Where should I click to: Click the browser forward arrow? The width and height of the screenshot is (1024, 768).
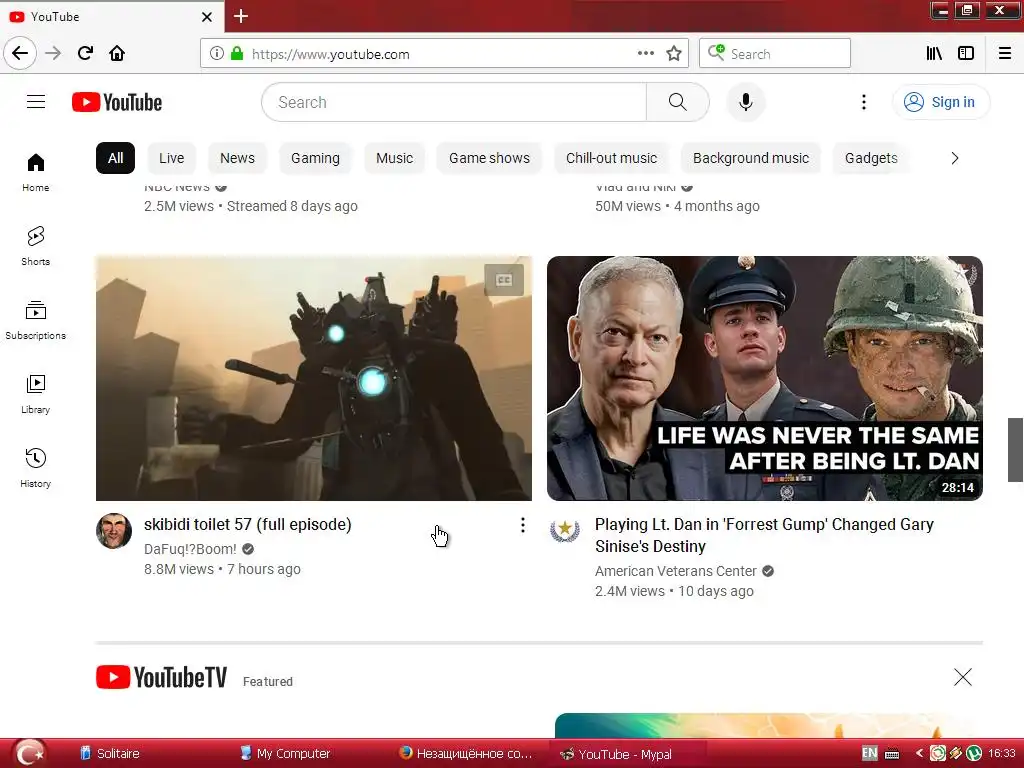(x=53, y=53)
